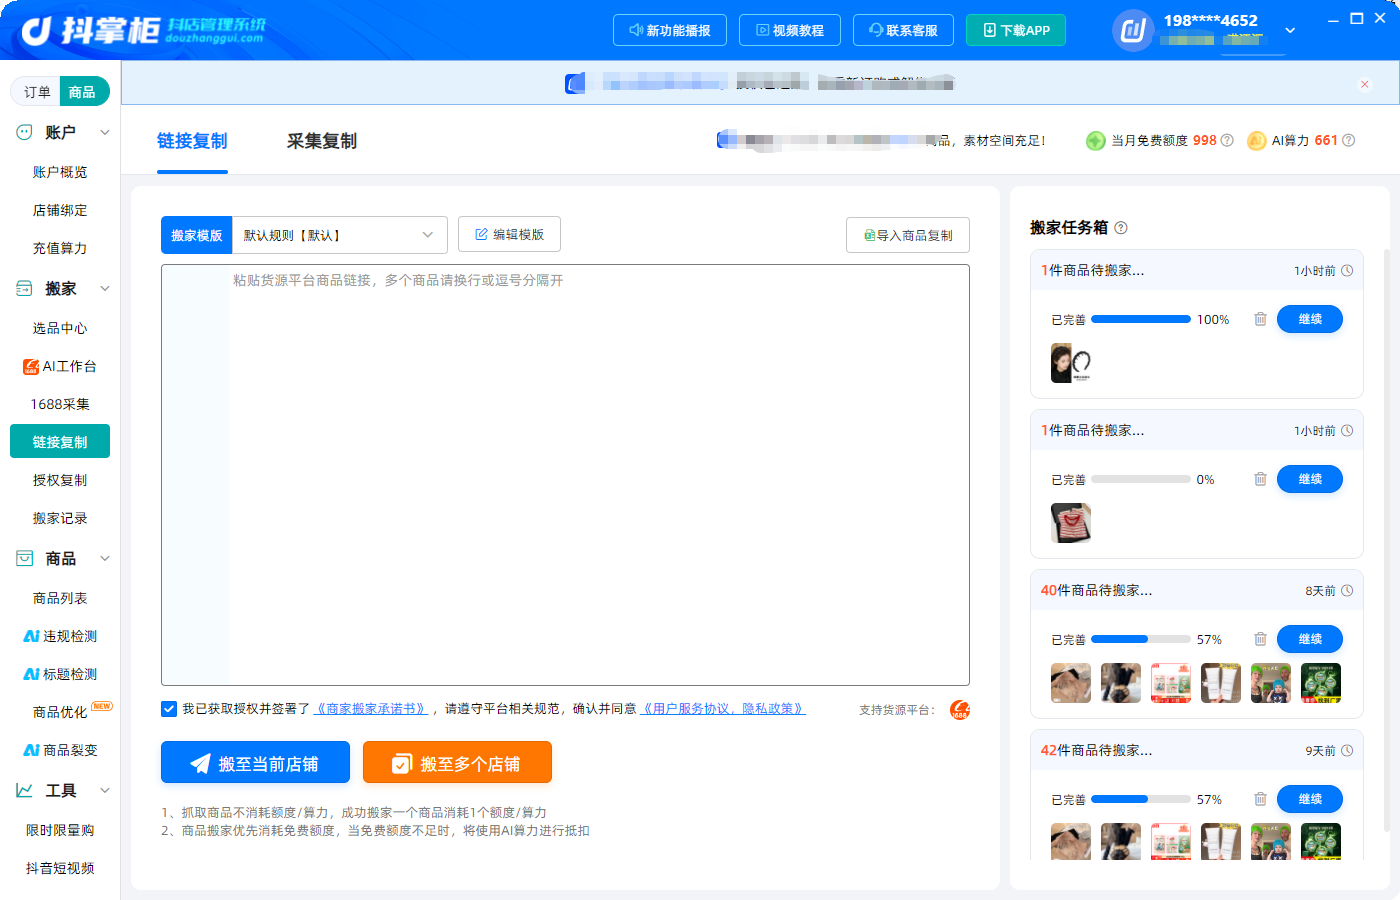Delete the task showing 100% progress
The width and height of the screenshot is (1400, 900).
pyautogui.click(x=1260, y=319)
